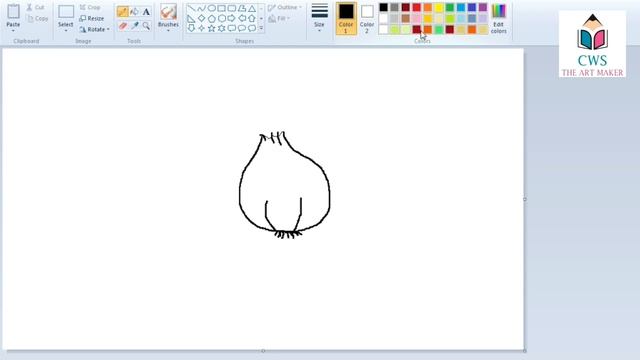Choose the Rectangle shape

coord(222,8)
